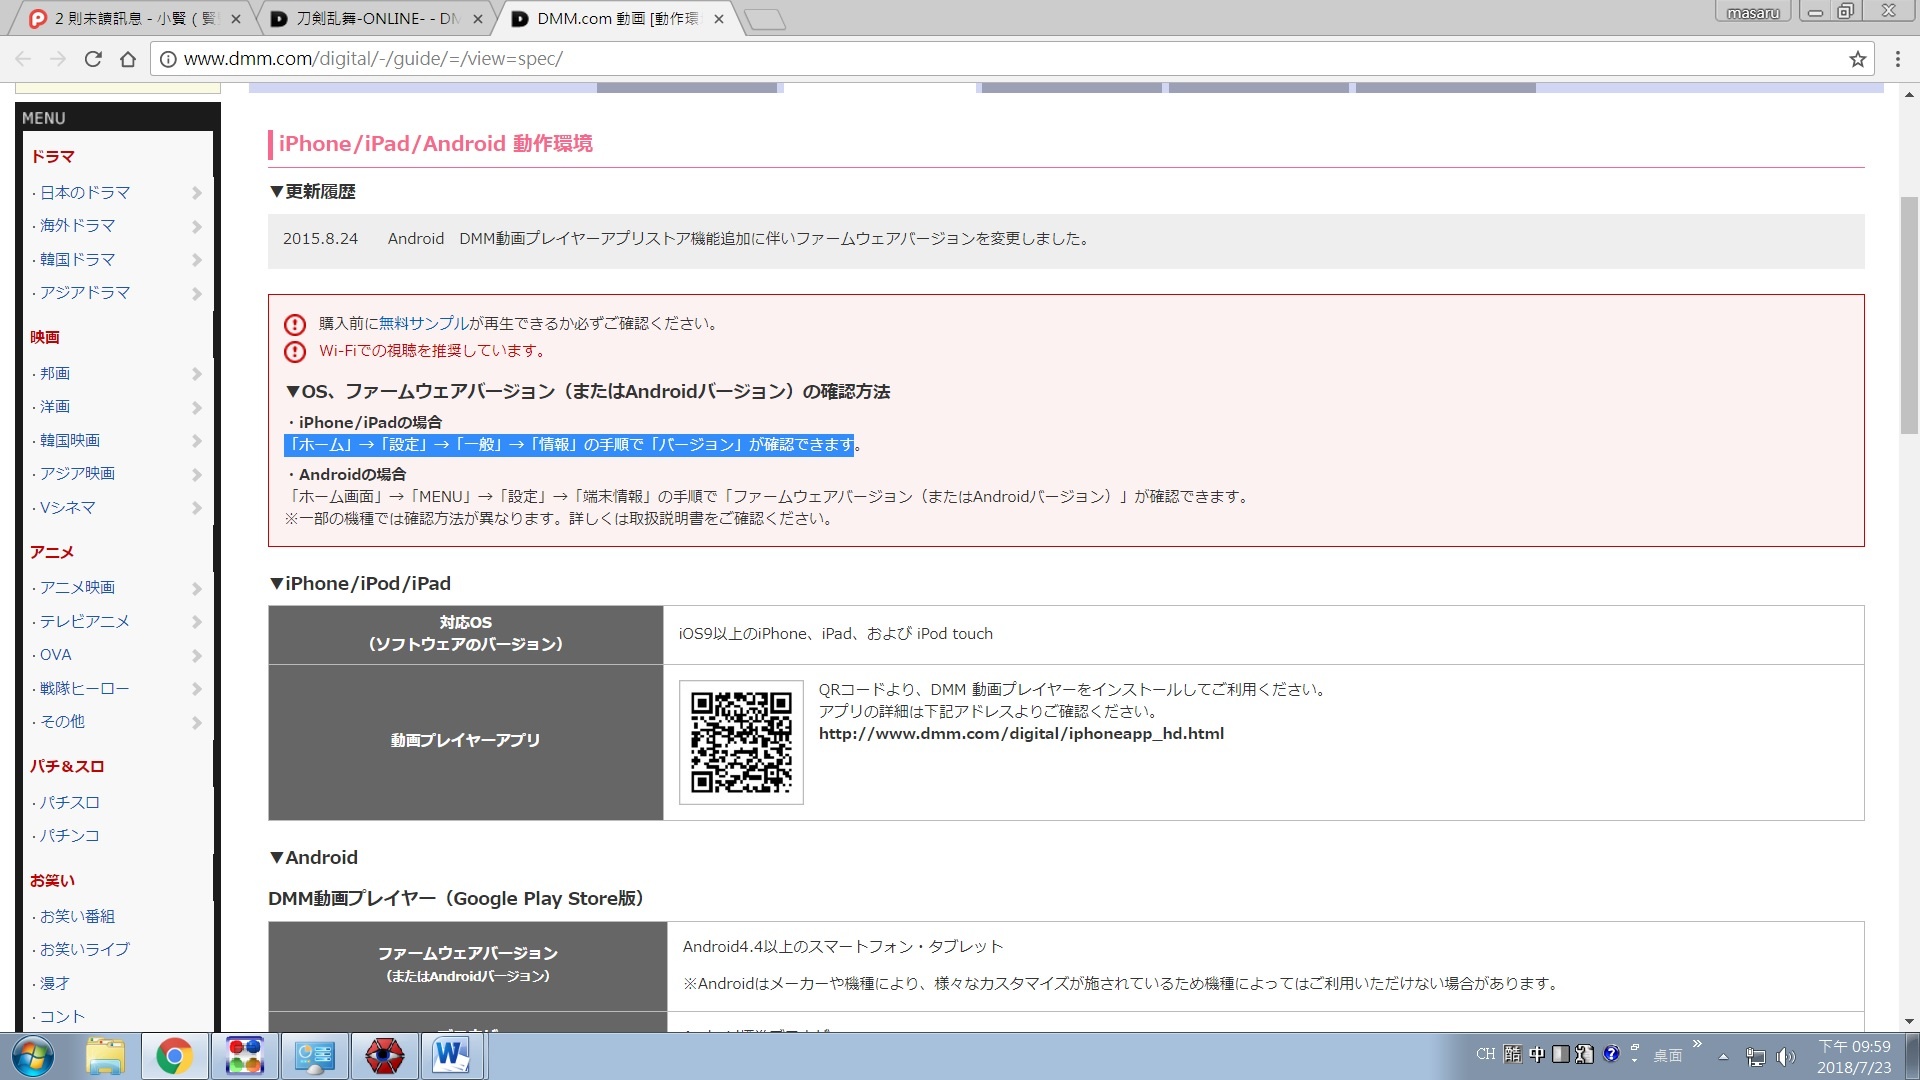
Task: Open the Chrome three-dot menu
Action: pos(1897,59)
